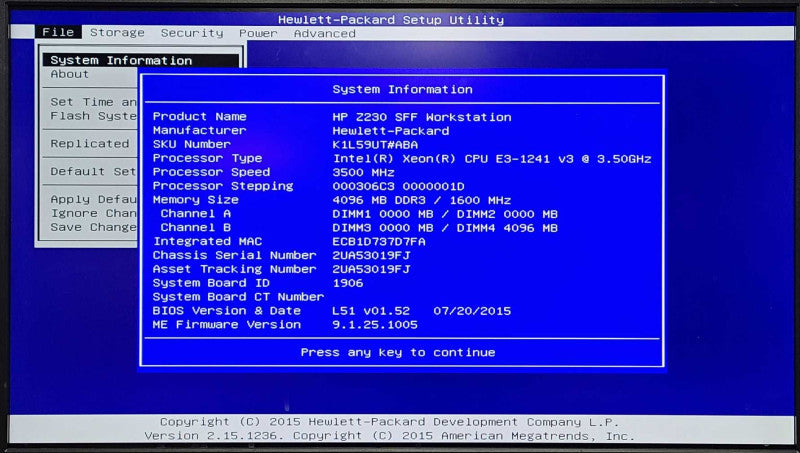Click the ECB1D737D7FA MAC address
This screenshot has height=453, width=800.
(x=379, y=242)
